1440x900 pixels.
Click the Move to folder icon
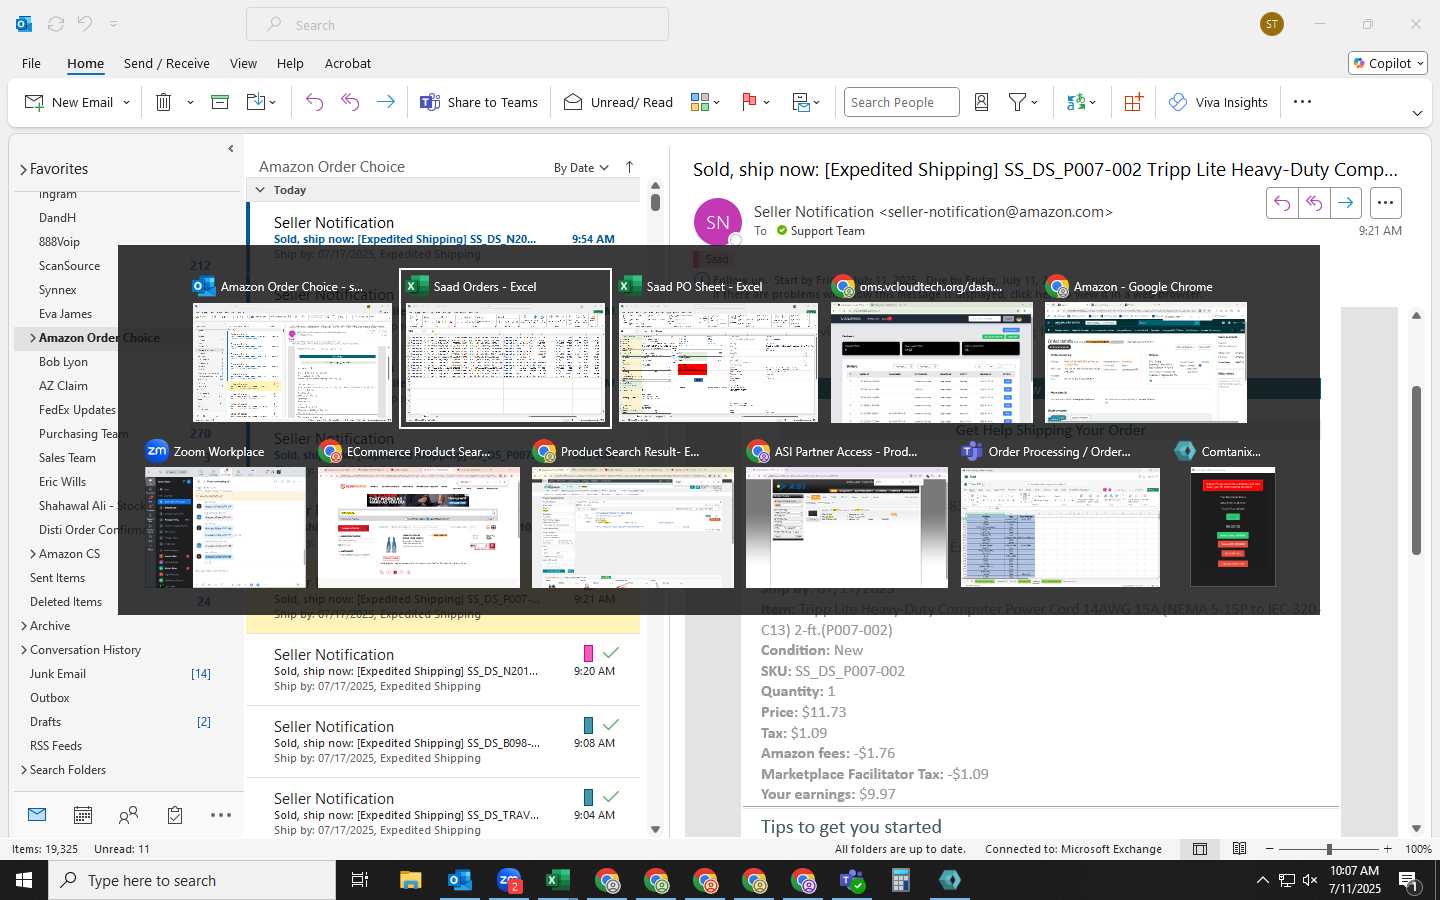point(256,102)
